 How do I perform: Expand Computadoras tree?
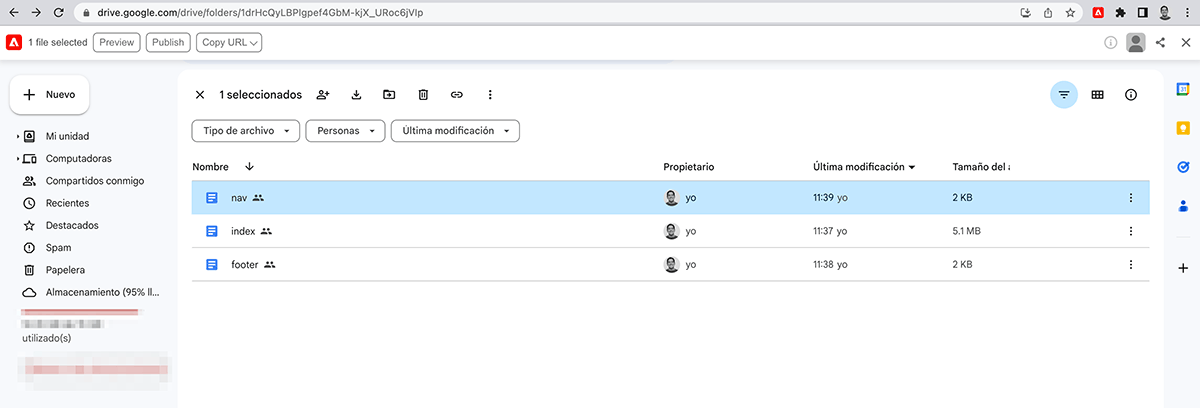[x=17, y=159]
